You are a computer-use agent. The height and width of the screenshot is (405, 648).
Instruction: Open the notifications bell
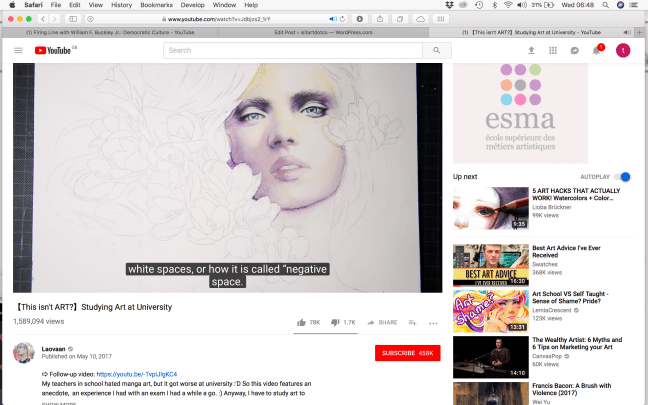coord(596,50)
